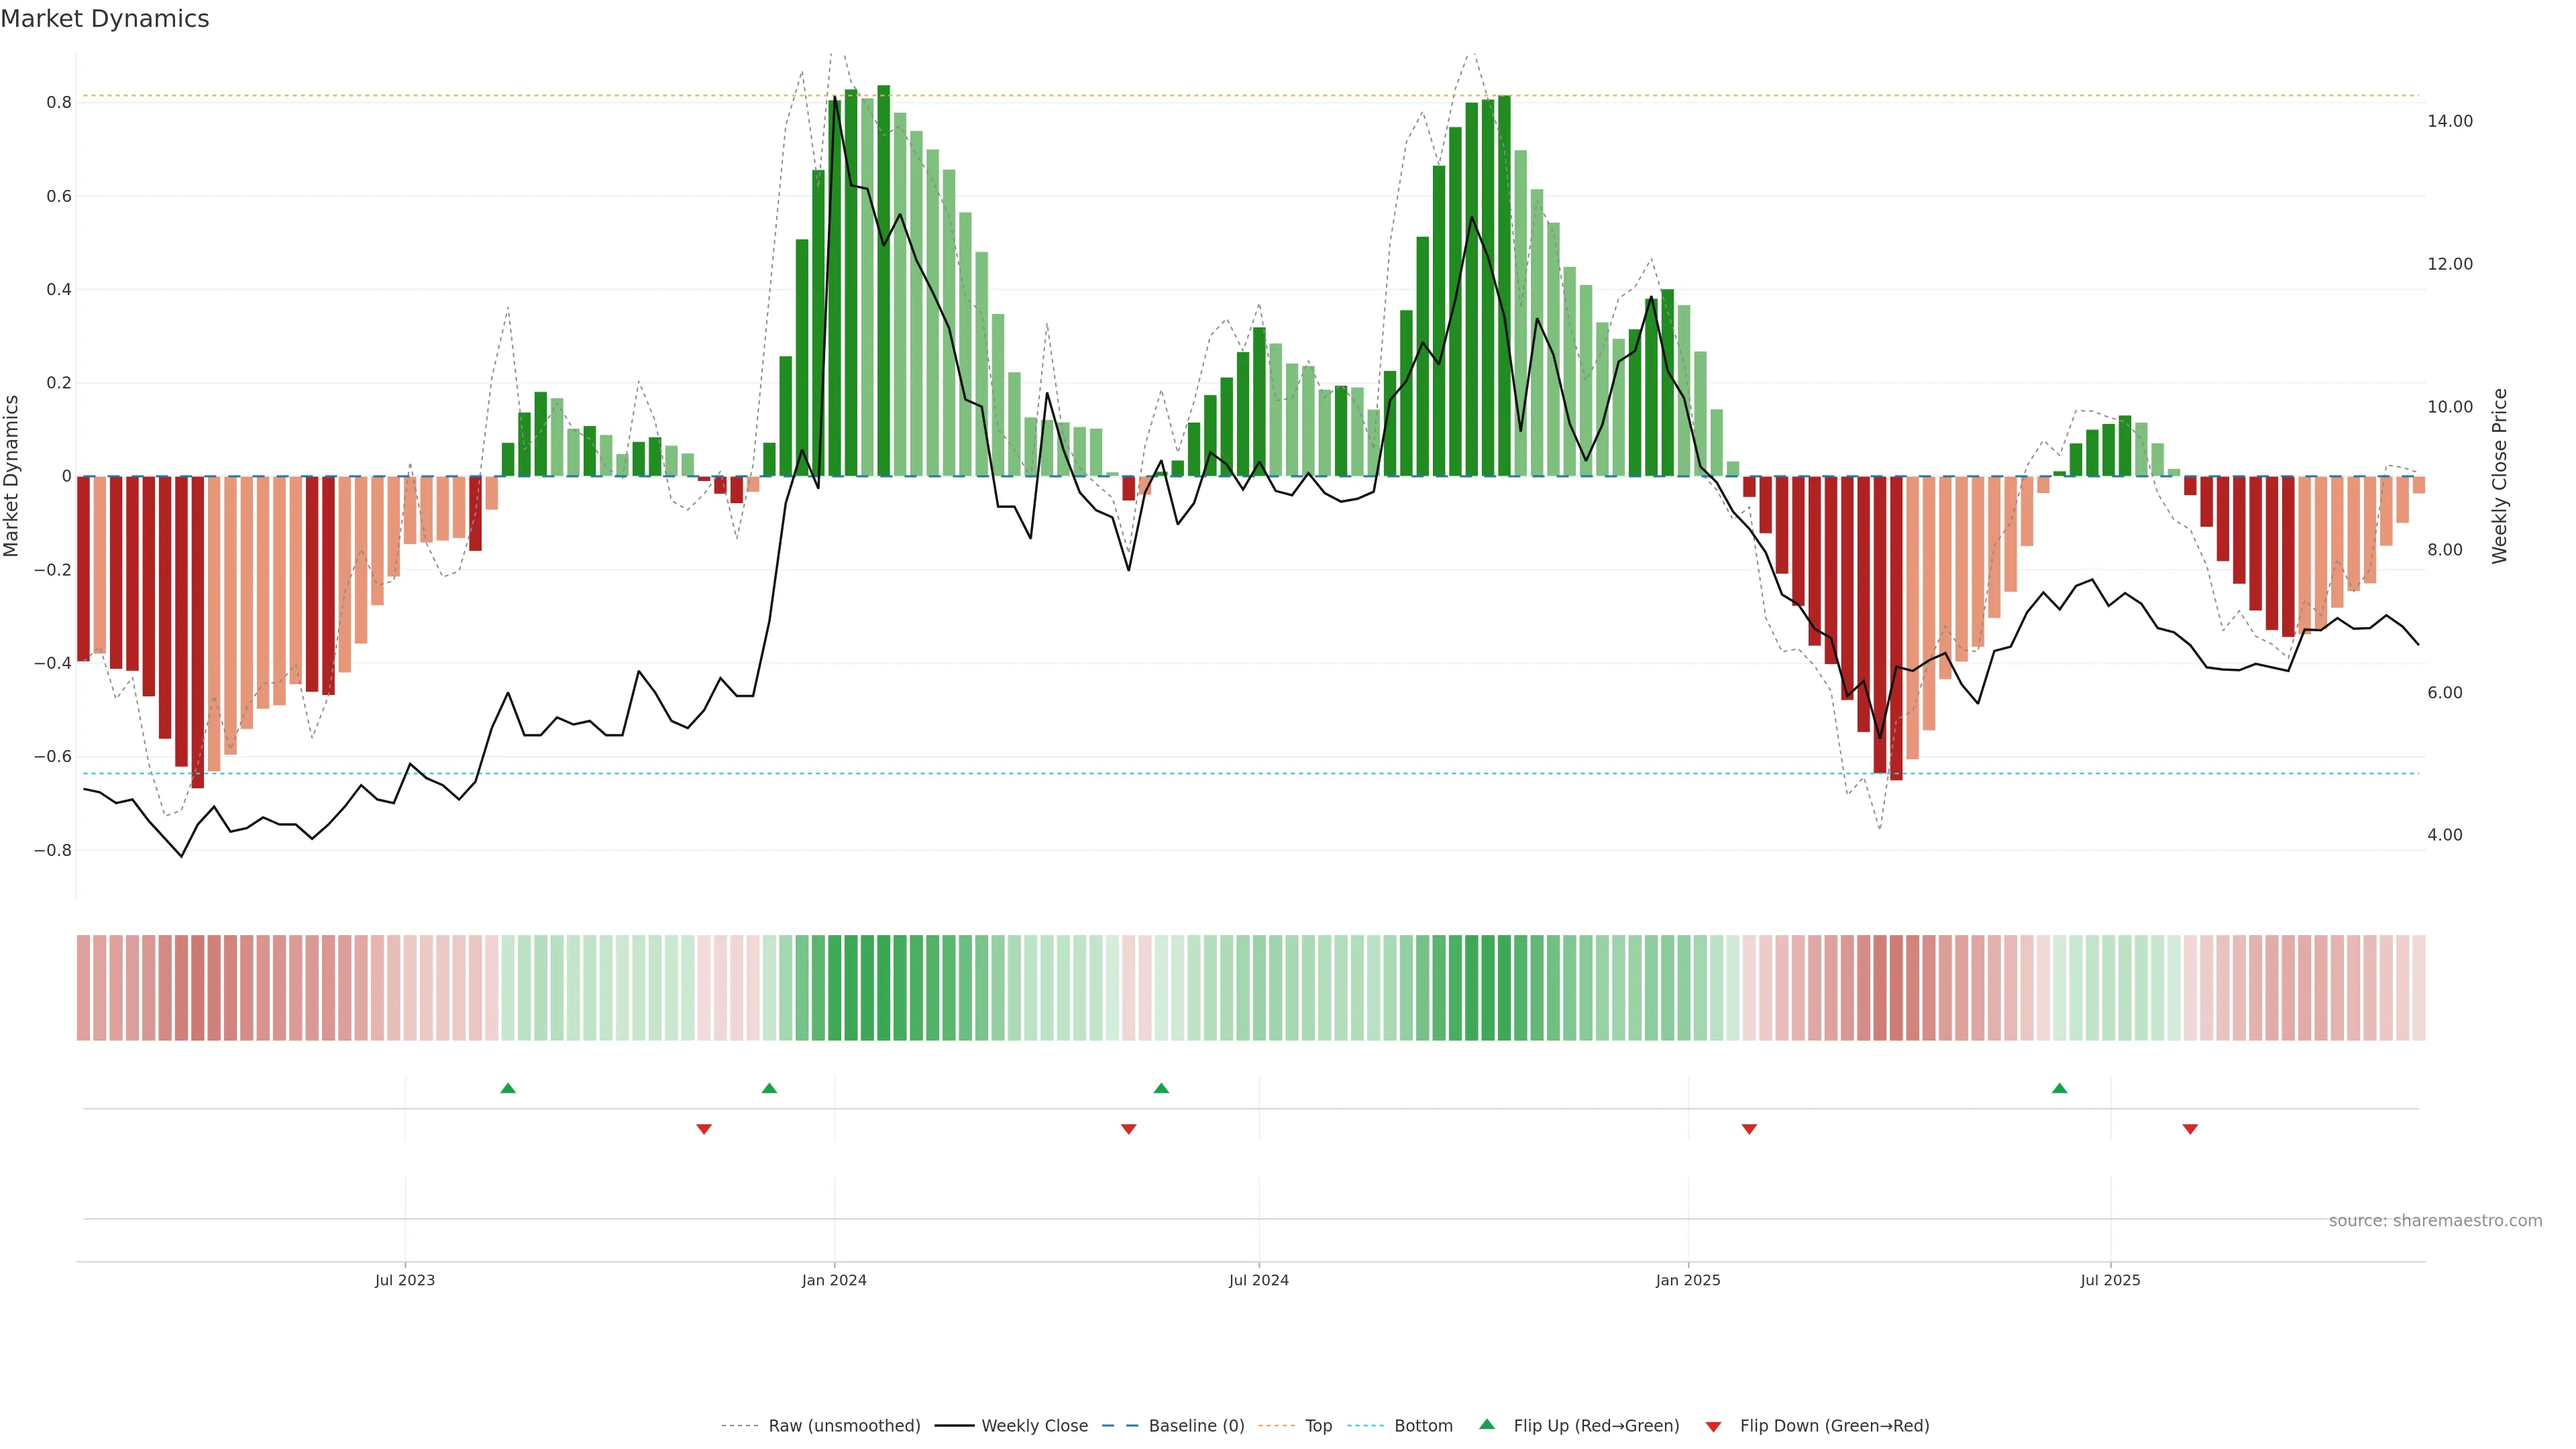Image resolution: width=2576 pixels, height=1449 pixels.
Task: Toggle the Flip Up (Red→Green) legend item
Action: coord(1596,1426)
